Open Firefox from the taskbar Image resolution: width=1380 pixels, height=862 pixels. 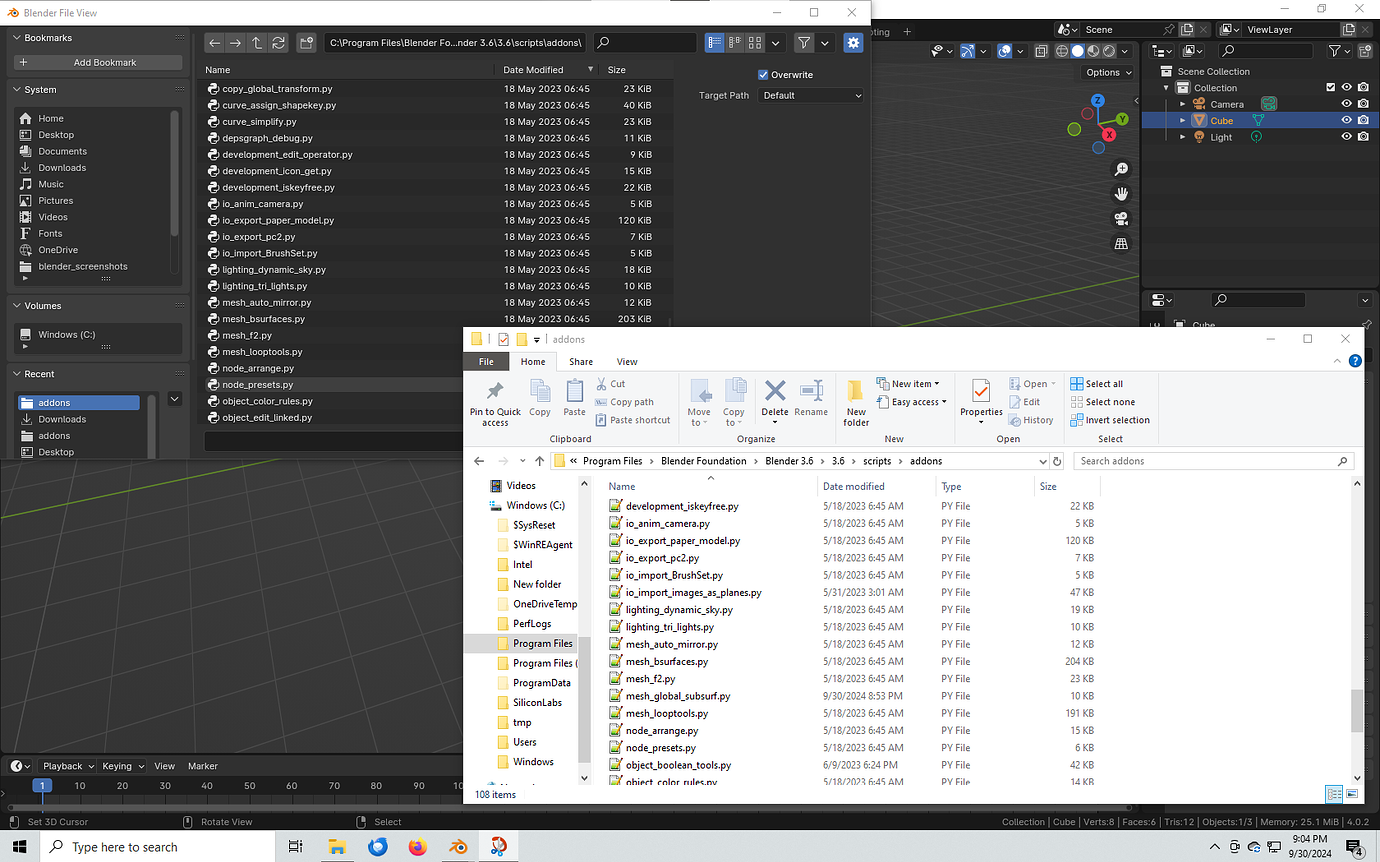417,847
